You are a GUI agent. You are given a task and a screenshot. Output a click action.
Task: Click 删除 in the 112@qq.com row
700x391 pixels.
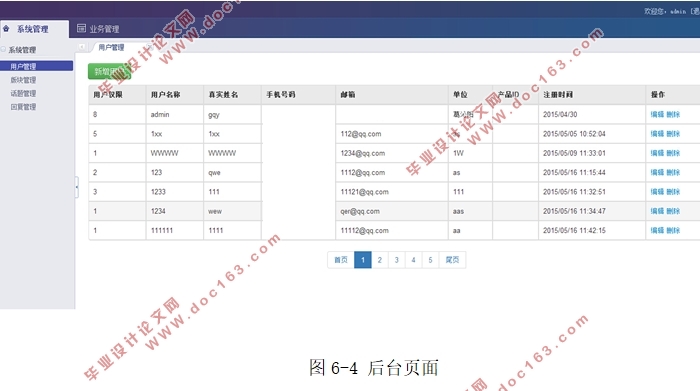673,133
